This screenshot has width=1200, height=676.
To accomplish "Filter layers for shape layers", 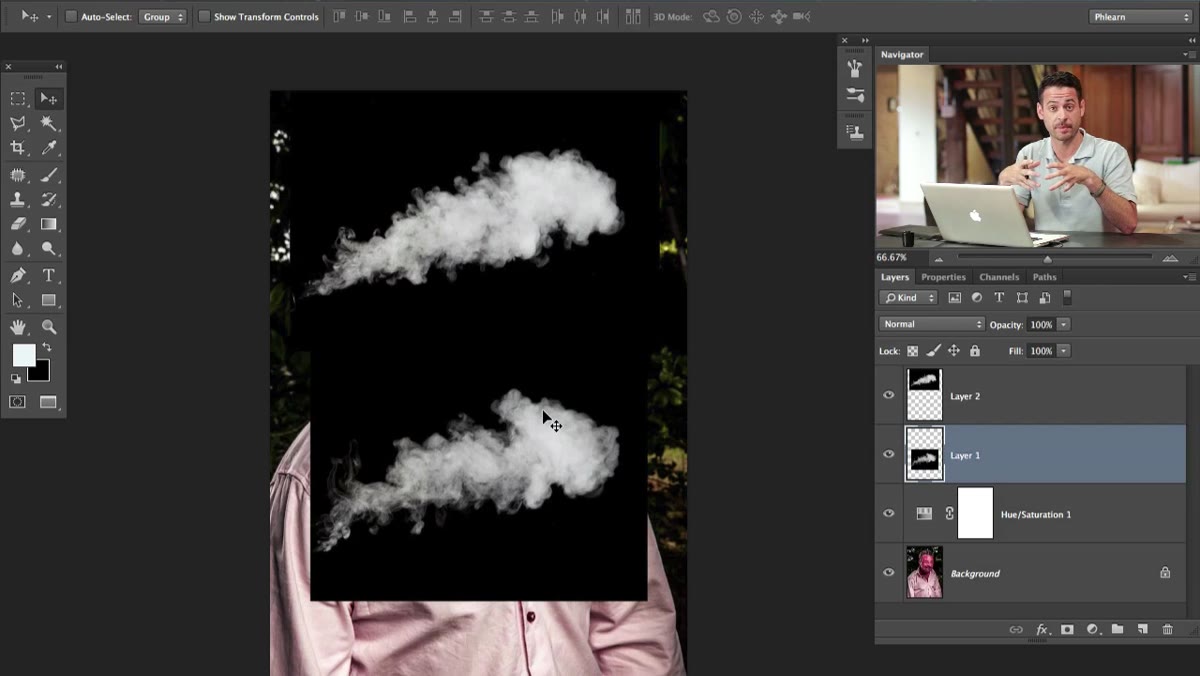I will coord(1022,297).
